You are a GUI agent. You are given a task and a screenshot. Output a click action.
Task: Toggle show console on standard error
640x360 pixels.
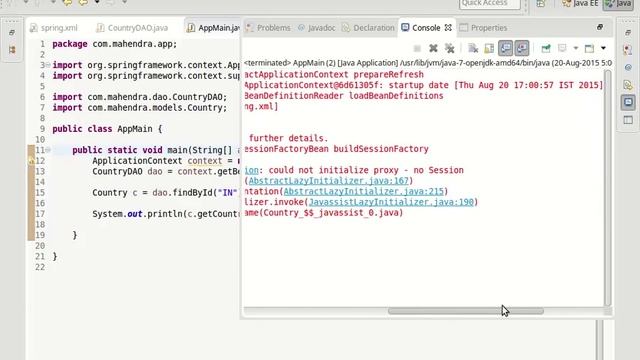522,48
